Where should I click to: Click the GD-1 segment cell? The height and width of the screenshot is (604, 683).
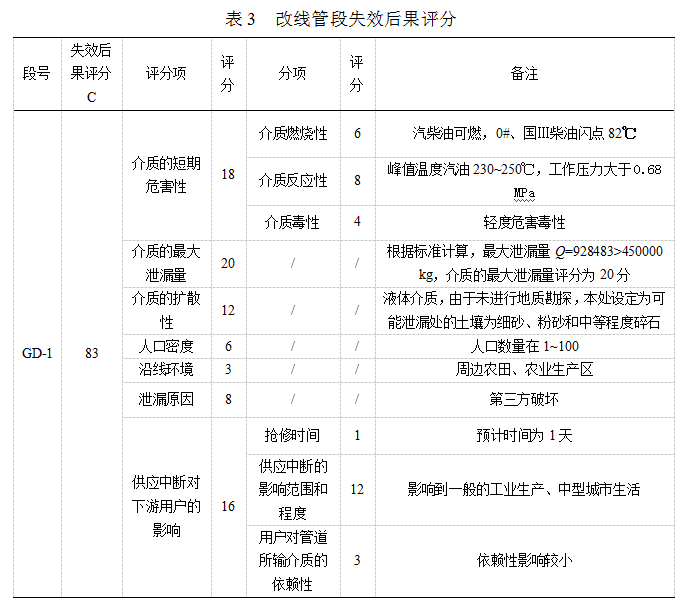[37, 353]
